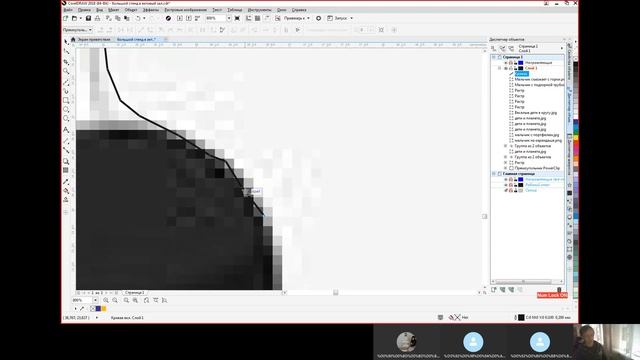The width and height of the screenshot is (640, 360).
Task: Open the Справка menu
Action: click(x=299, y=10)
